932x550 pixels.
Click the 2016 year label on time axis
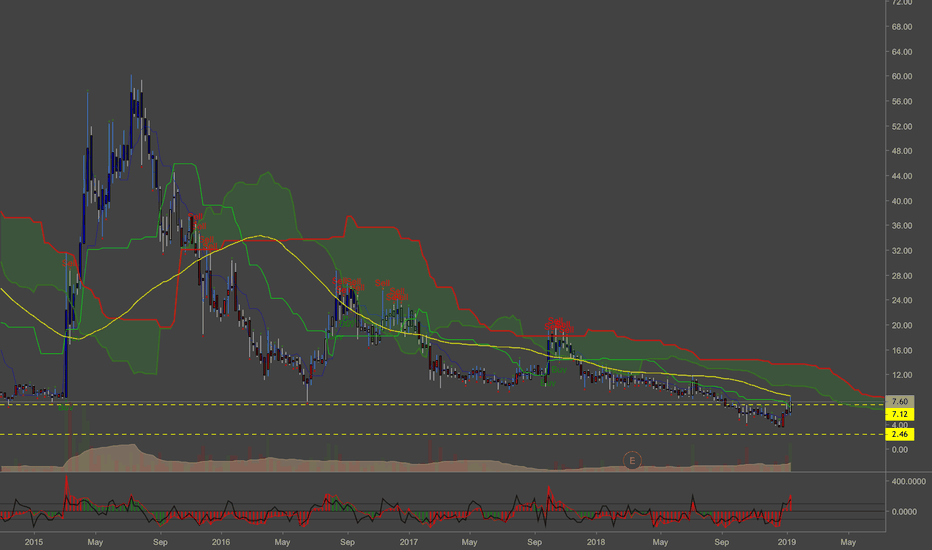[221, 542]
